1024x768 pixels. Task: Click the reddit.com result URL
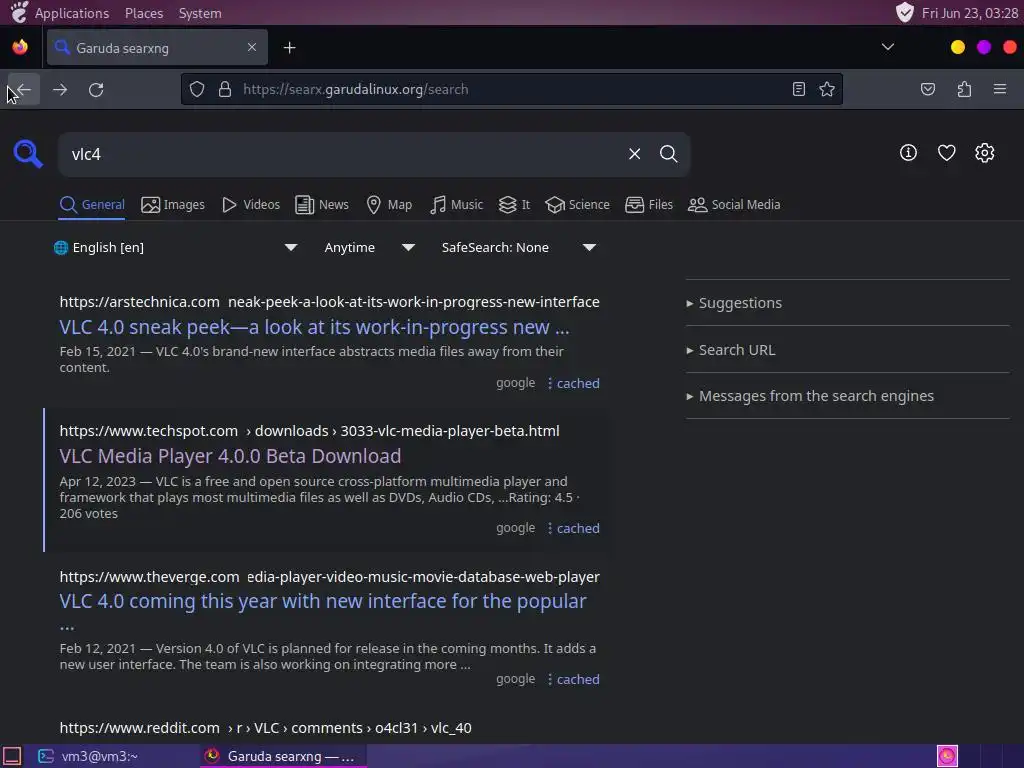tap(265, 728)
